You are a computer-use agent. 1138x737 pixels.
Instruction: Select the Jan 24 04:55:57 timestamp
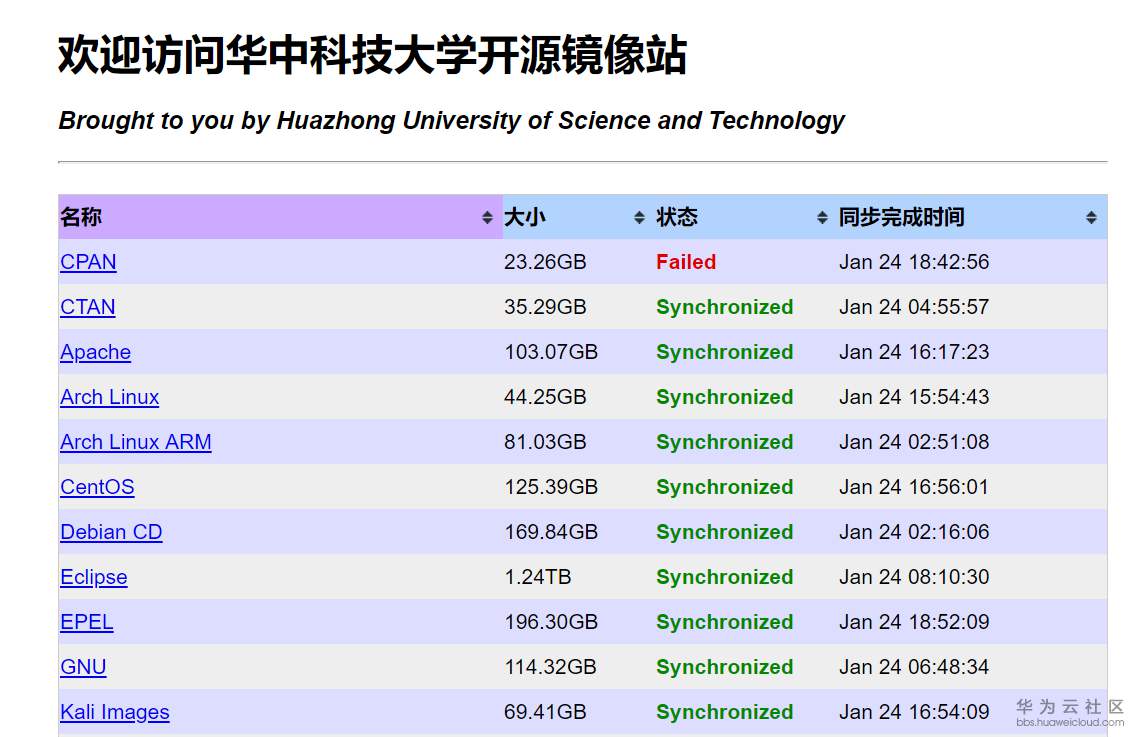click(914, 307)
